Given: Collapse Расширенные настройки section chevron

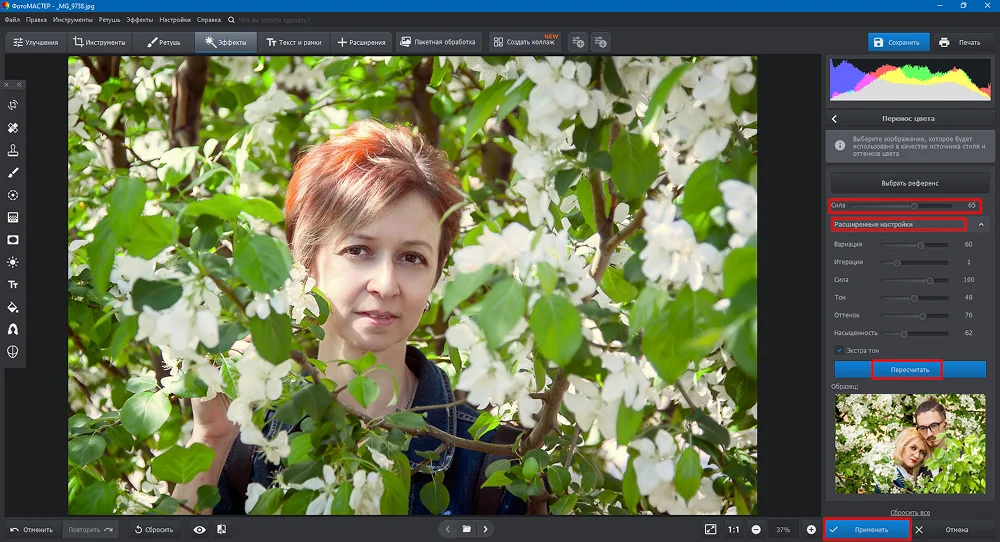Looking at the screenshot, I should coord(982,224).
